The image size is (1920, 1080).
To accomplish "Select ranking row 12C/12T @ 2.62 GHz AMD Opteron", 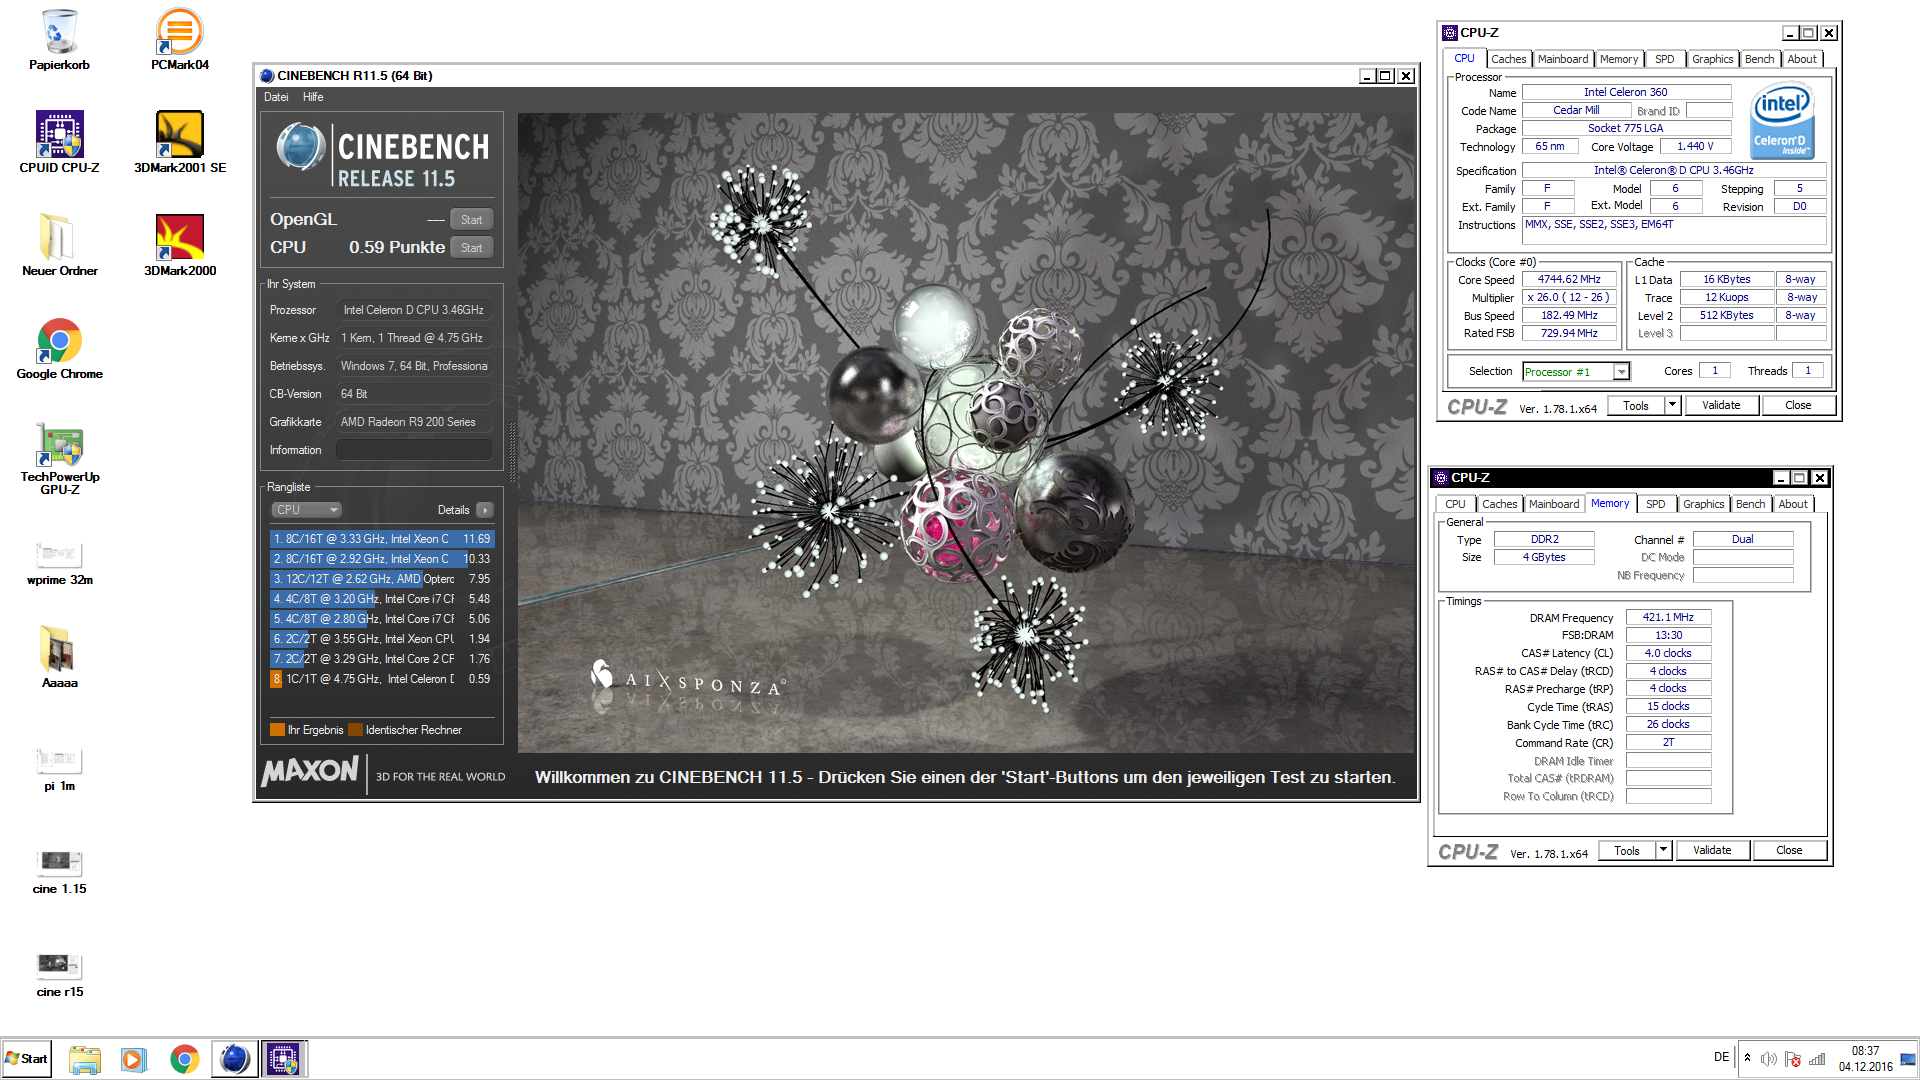I will point(382,579).
